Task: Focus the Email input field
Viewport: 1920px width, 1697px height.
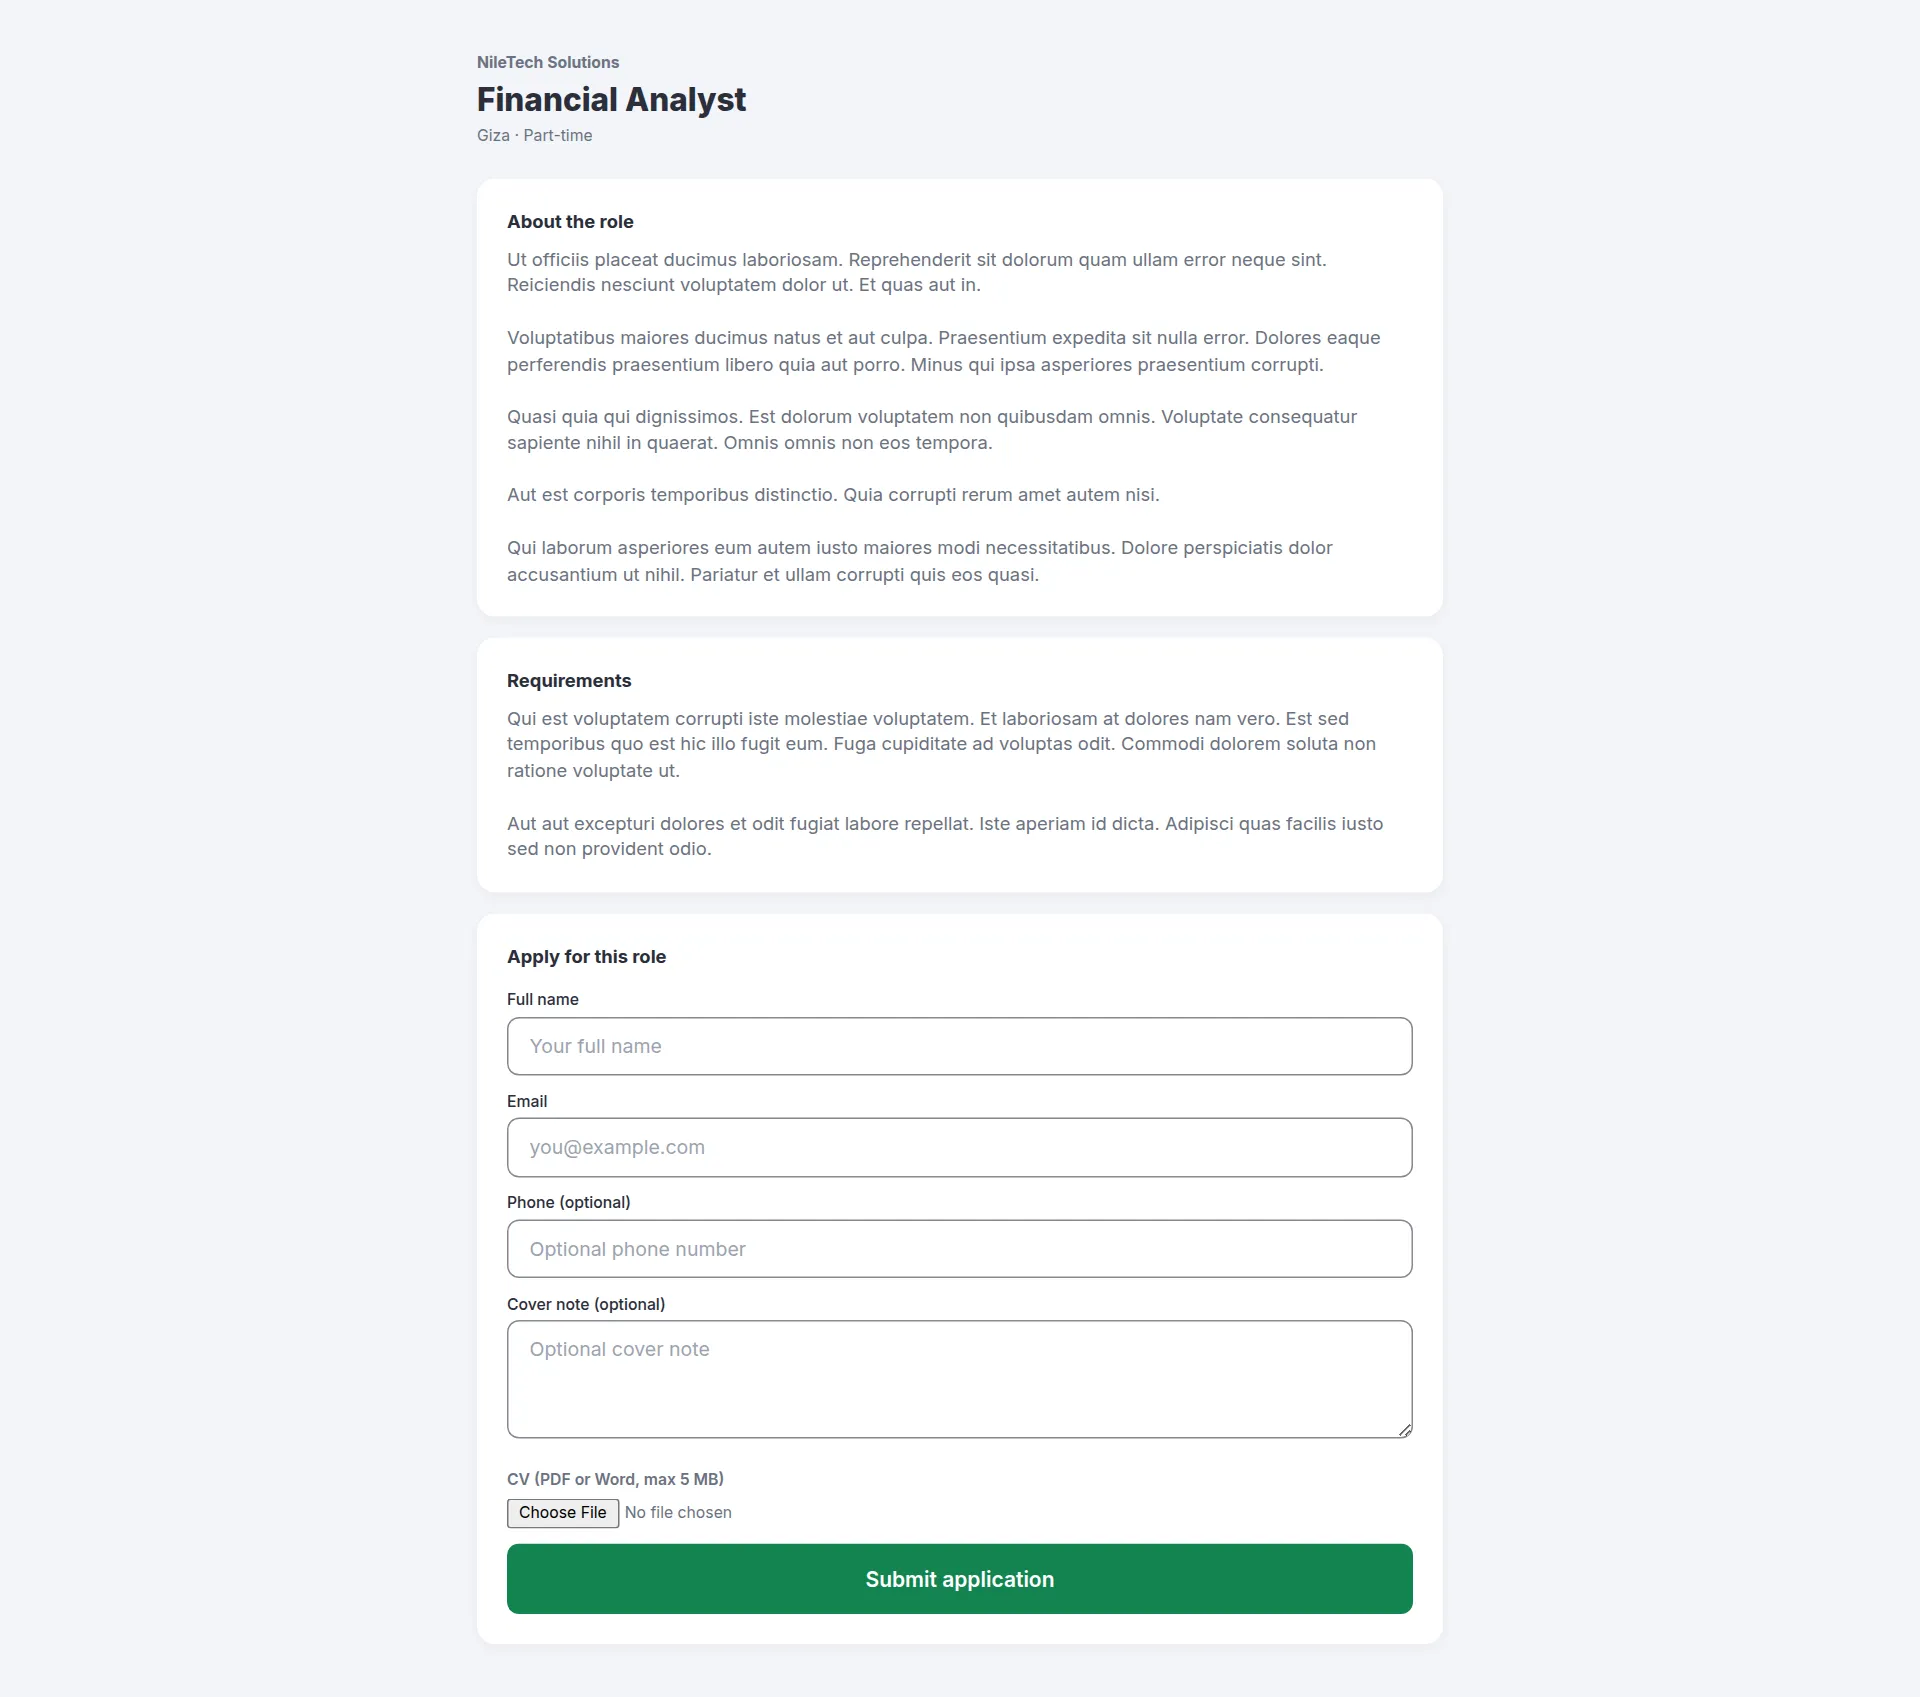Action: [x=959, y=1147]
